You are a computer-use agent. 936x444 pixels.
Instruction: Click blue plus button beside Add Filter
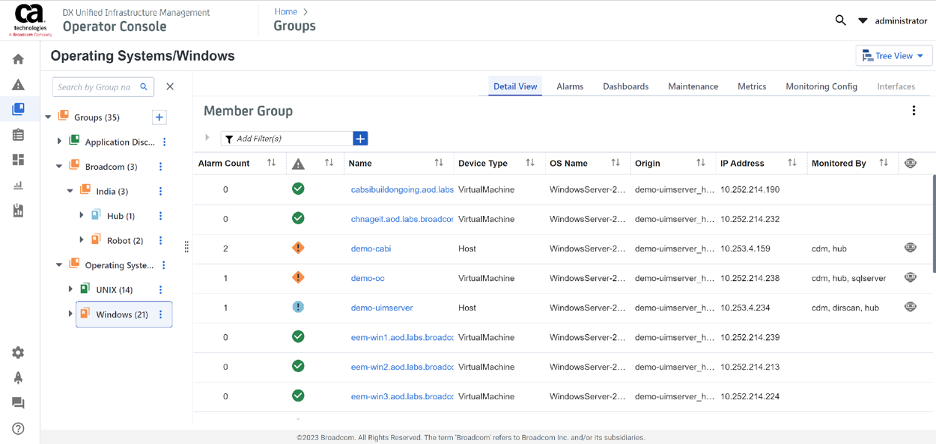coord(361,138)
